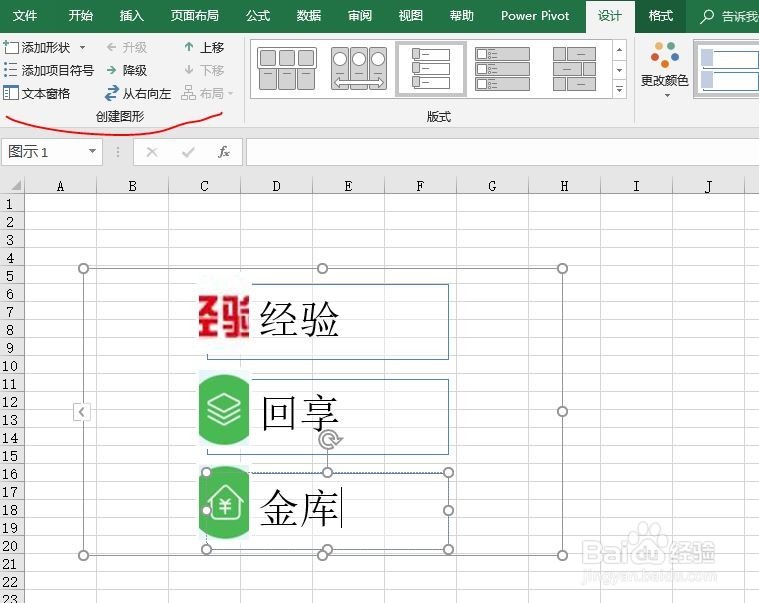Viewport: 759px width, 603px height.
Task: Open the Name Box dropdown arrow
Action: [92, 151]
